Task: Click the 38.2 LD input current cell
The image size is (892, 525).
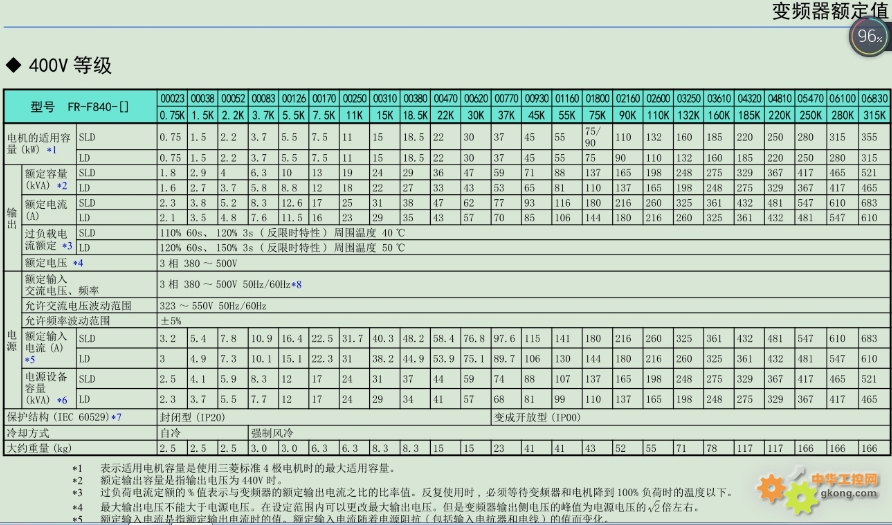Action: [383, 359]
